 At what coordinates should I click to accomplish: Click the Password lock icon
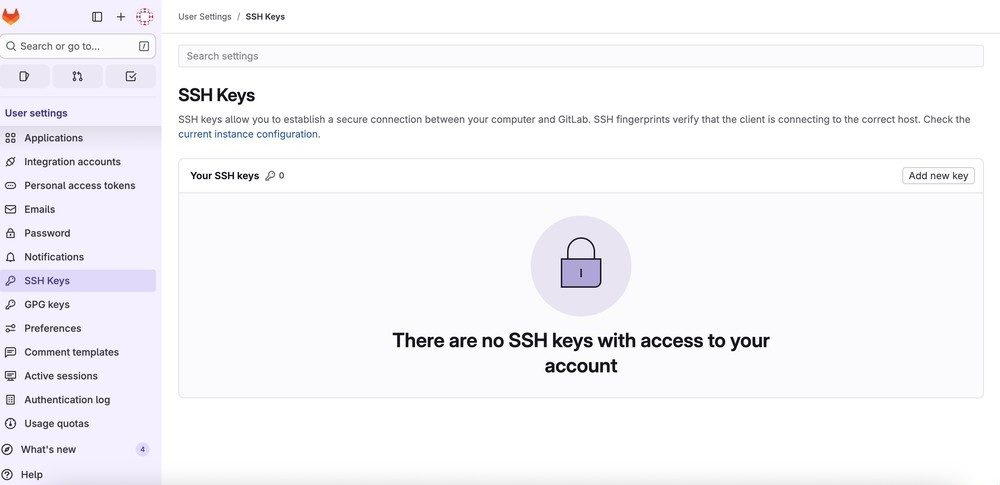10,233
